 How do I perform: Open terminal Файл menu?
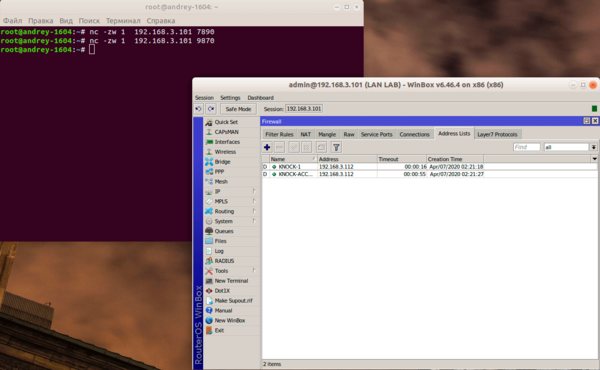(13, 21)
